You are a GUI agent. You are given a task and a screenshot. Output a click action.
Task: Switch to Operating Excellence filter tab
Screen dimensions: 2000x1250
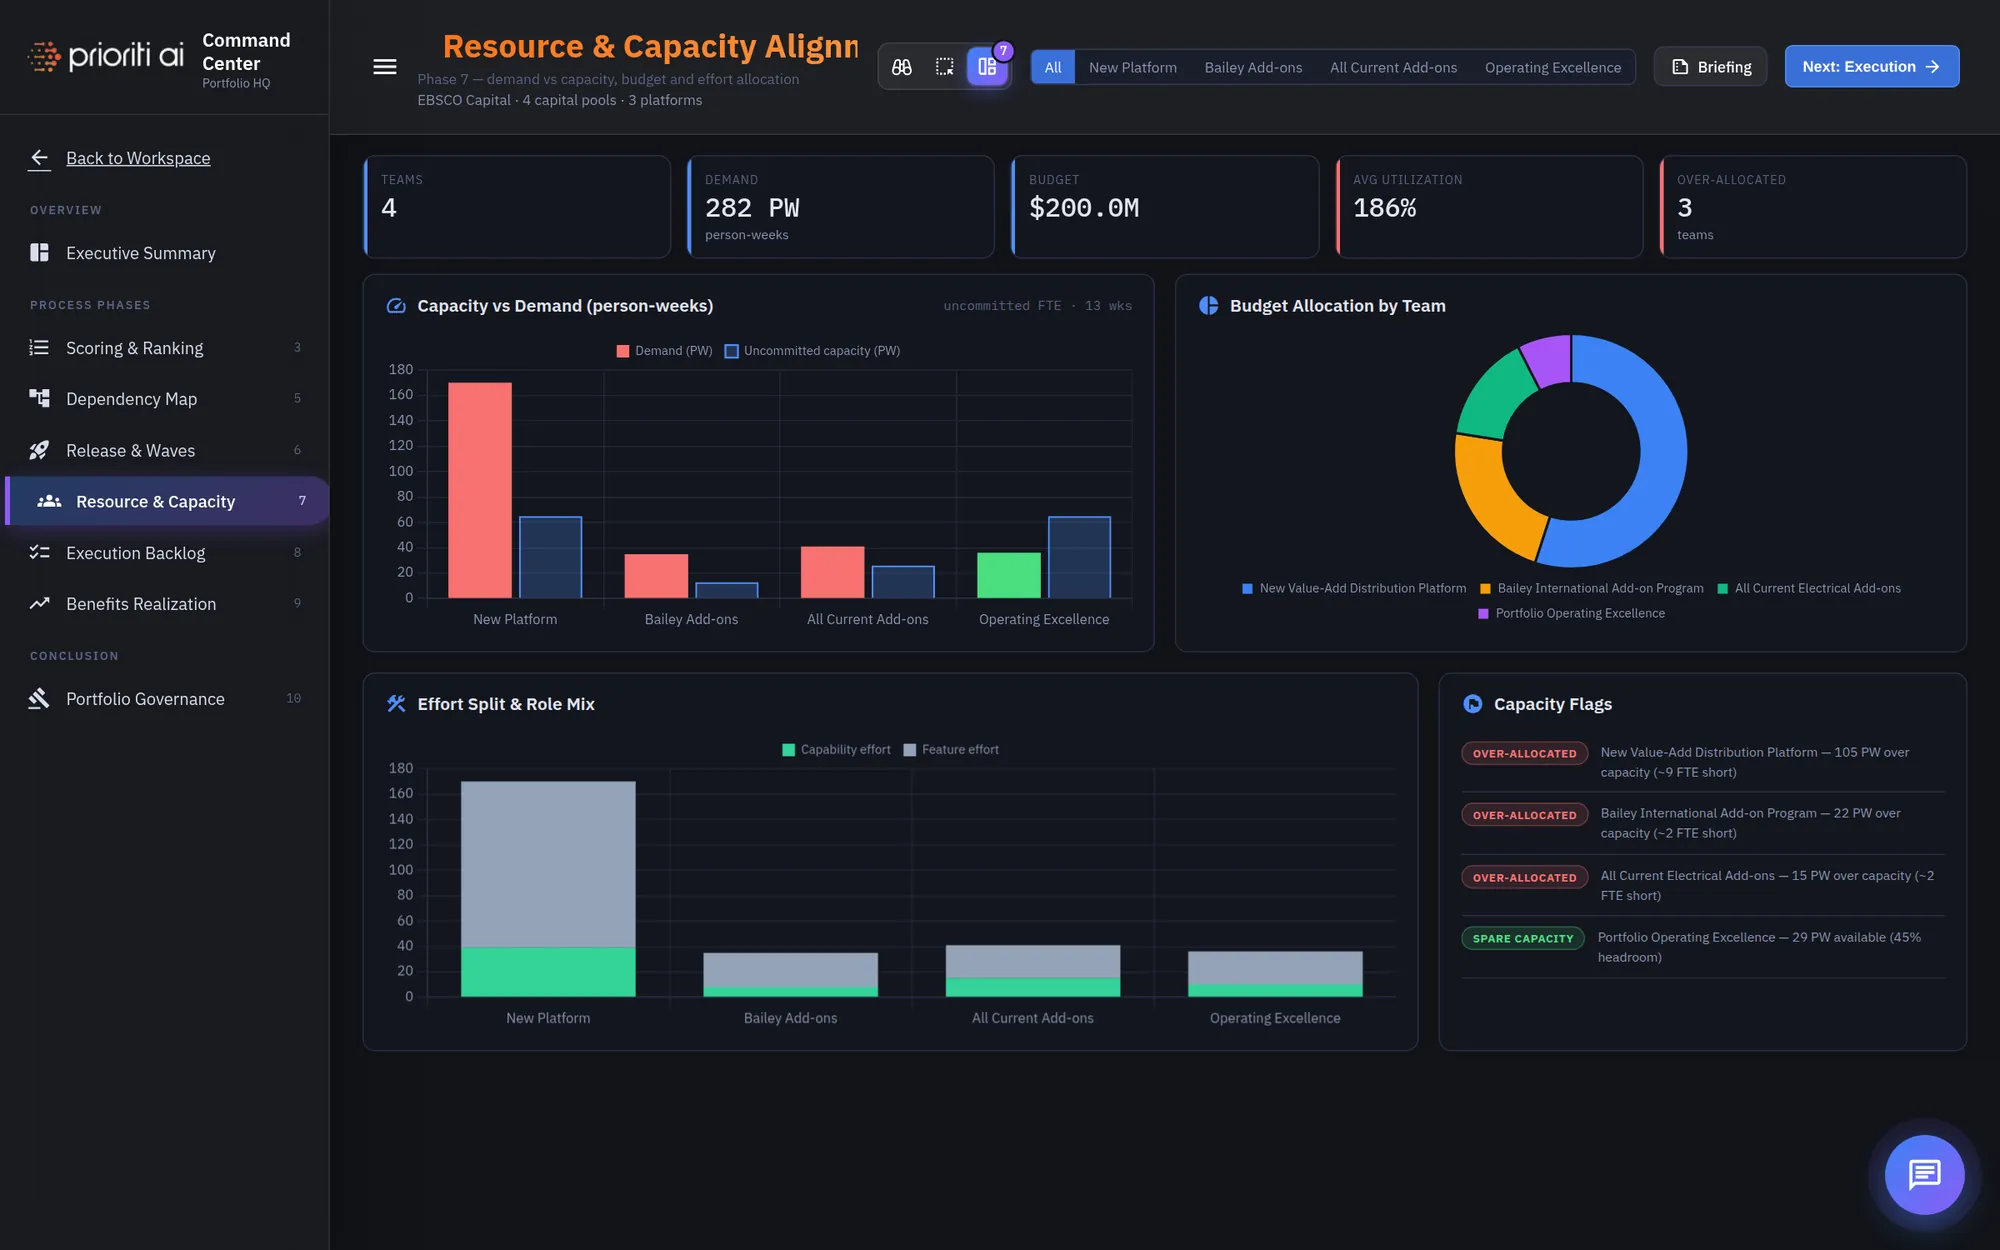coord(1552,67)
